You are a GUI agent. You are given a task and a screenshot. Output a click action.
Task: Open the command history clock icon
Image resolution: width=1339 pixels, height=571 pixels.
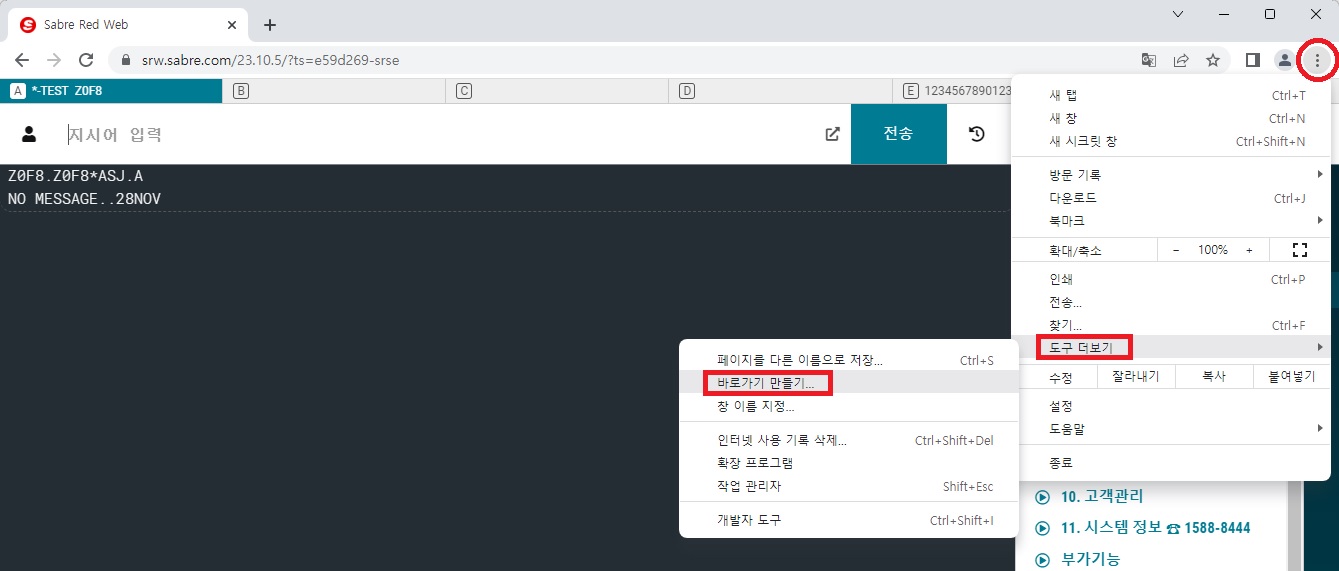coord(977,134)
